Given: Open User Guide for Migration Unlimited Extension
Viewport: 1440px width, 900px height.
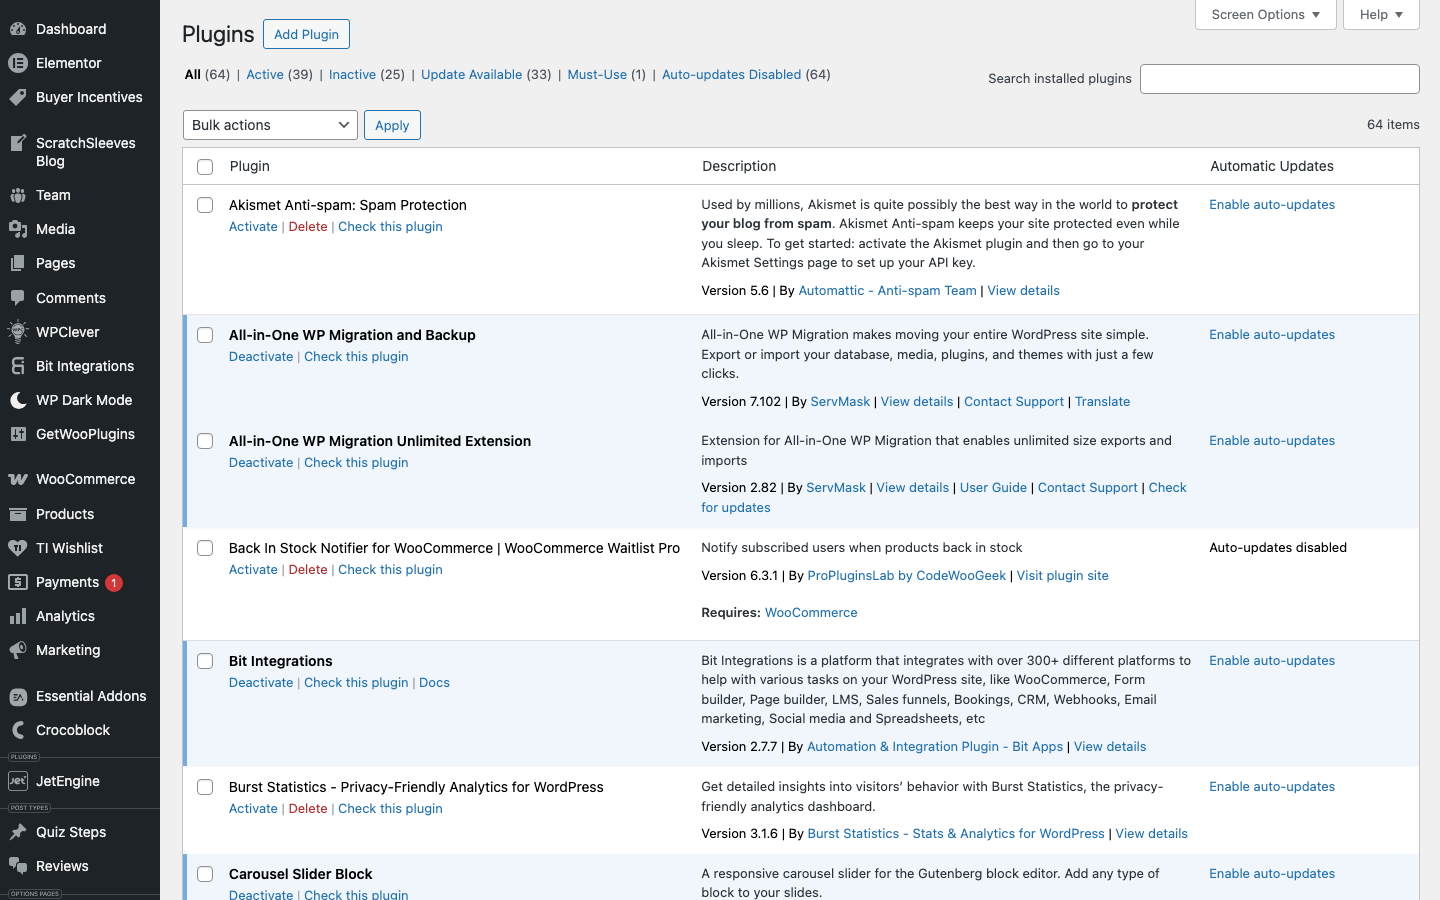Looking at the screenshot, I should (993, 488).
